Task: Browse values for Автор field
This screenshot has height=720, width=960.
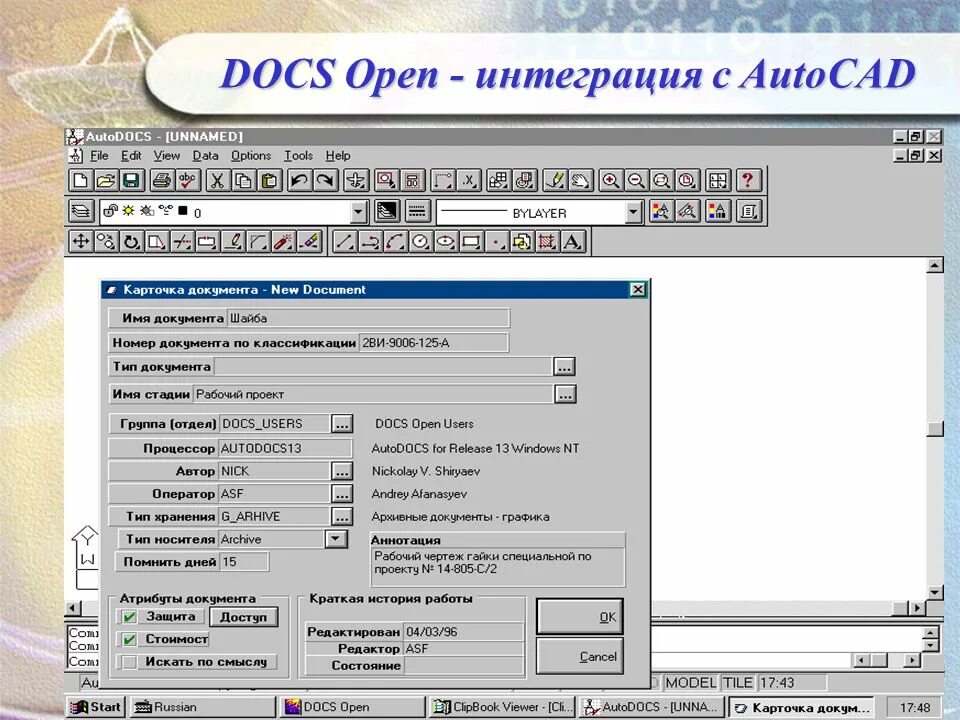Action: coord(342,471)
